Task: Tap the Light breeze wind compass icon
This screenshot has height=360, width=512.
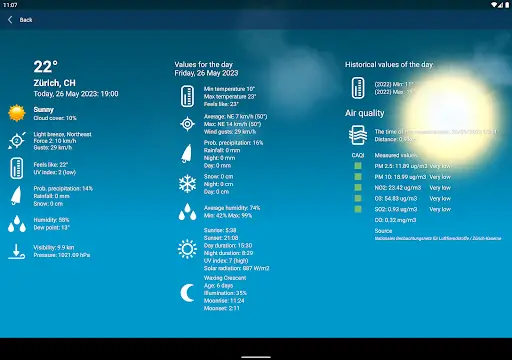Action: [x=17, y=140]
